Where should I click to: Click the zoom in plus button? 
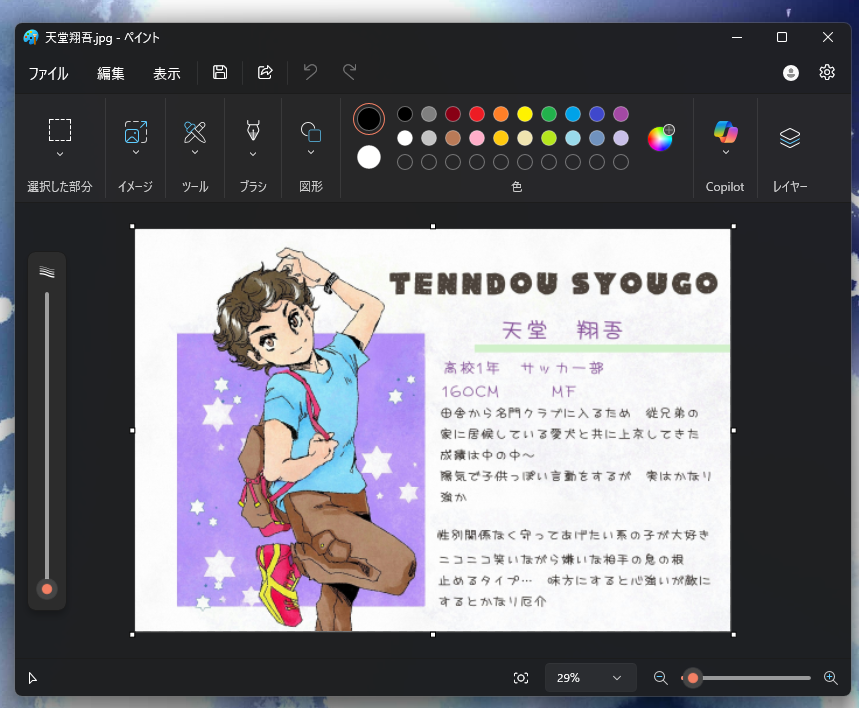830,678
